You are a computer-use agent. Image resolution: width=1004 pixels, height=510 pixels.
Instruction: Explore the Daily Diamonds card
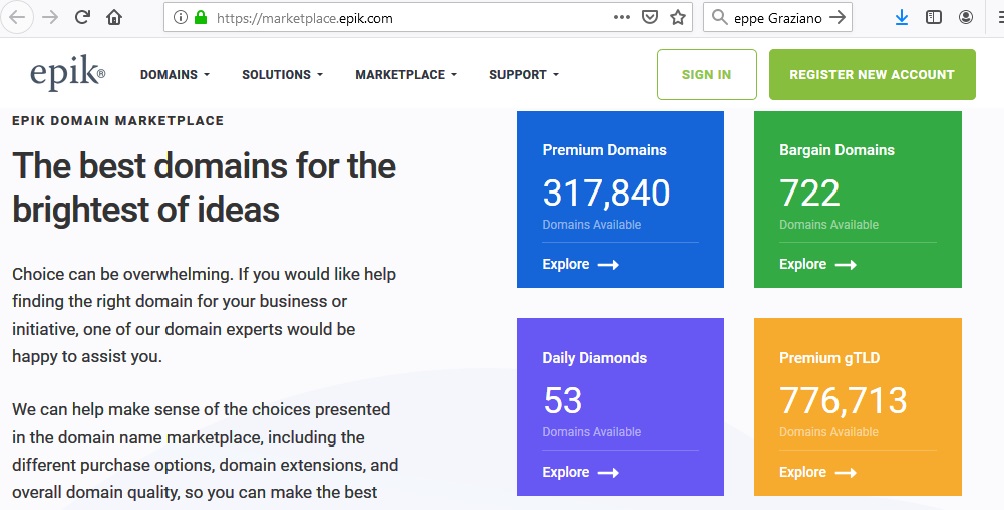click(580, 473)
